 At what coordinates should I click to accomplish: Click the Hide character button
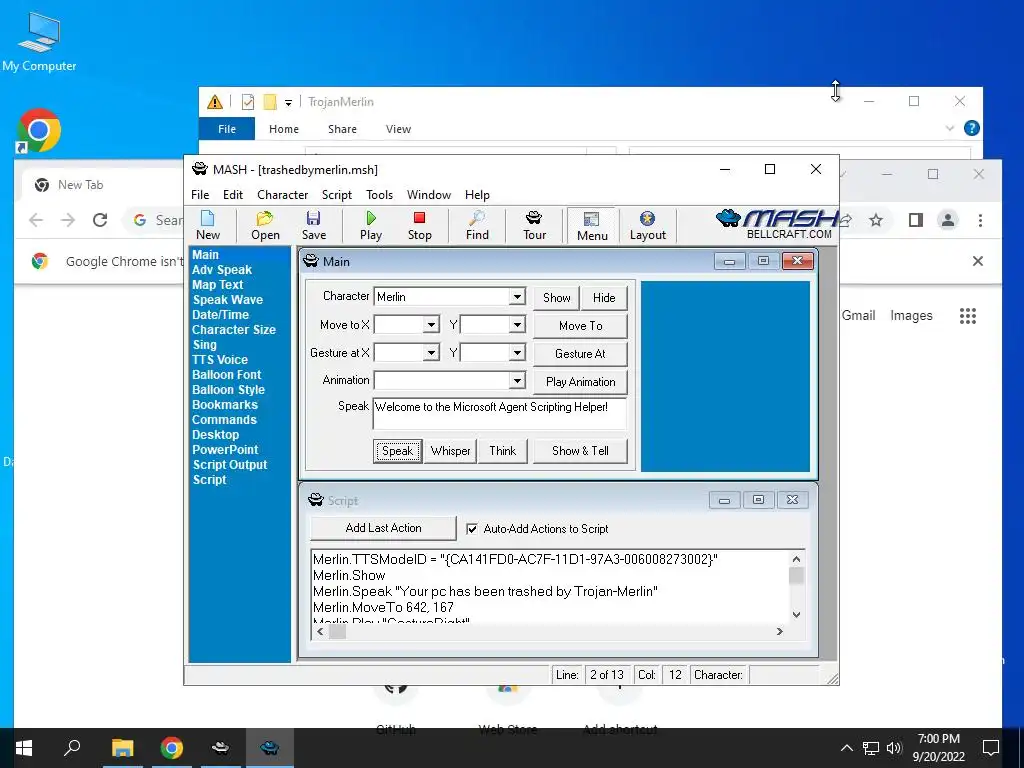[604, 298]
